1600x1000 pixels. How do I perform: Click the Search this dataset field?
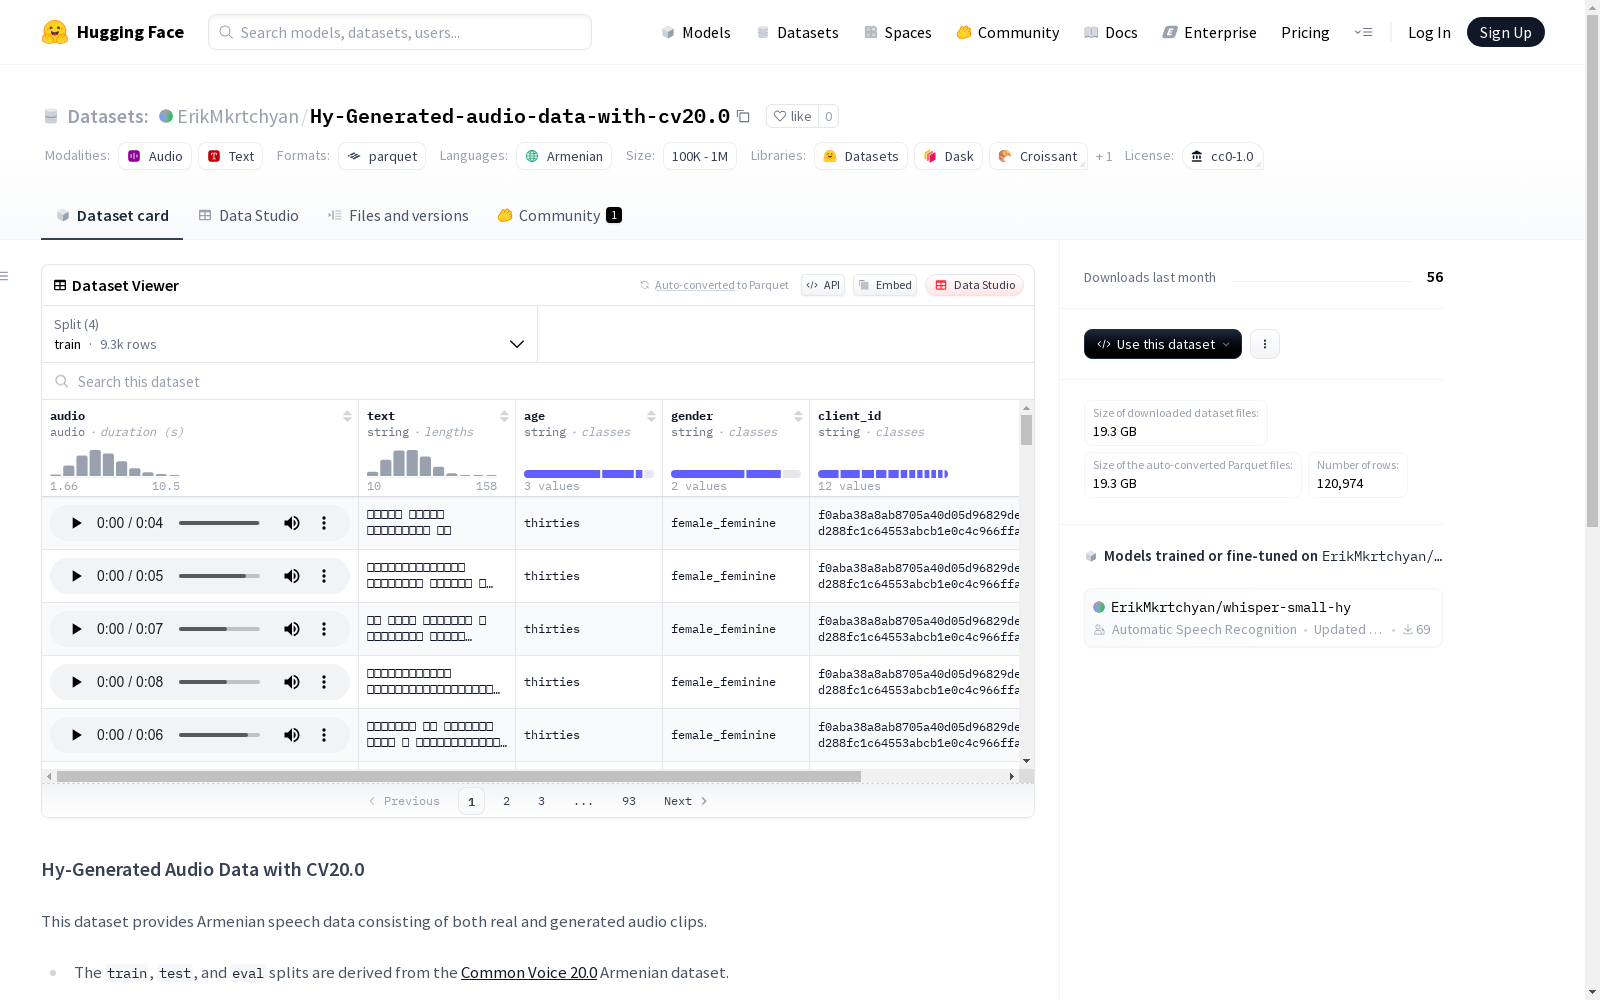pyautogui.click(x=538, y=382)
